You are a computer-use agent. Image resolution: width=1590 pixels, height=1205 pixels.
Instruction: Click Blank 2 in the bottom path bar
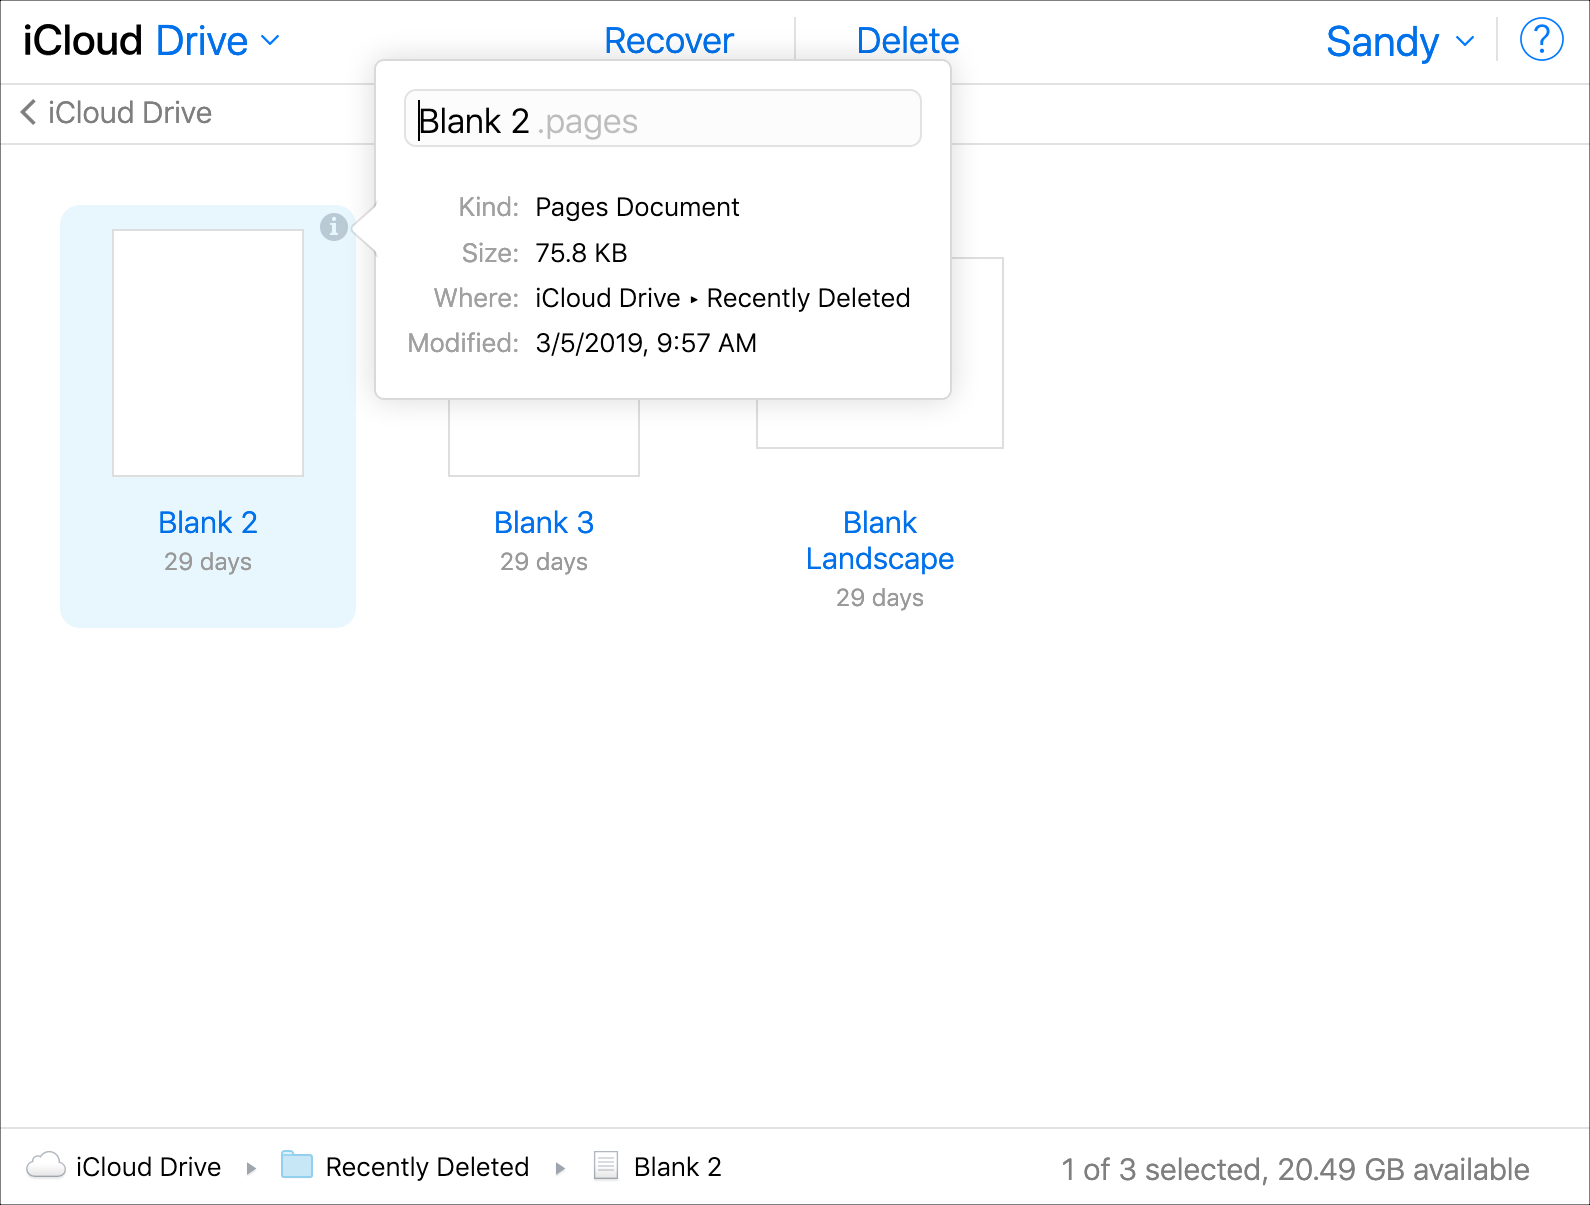pyautogui.click(x=678, y=1167)
